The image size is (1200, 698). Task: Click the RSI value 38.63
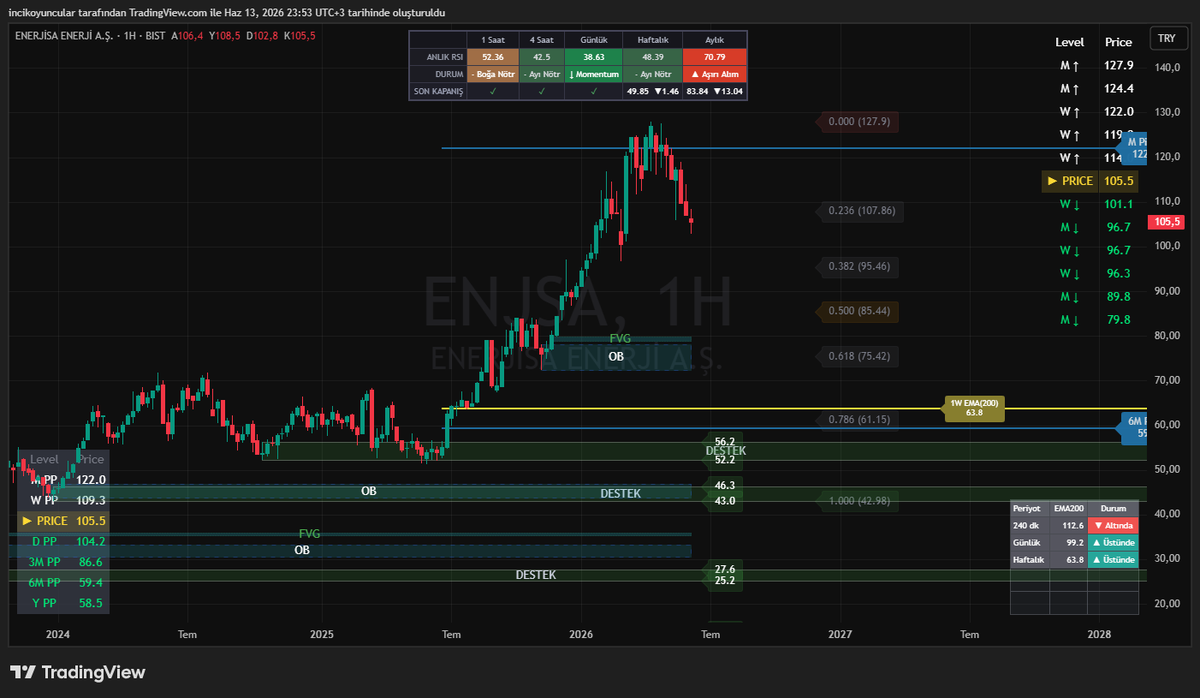593,57
